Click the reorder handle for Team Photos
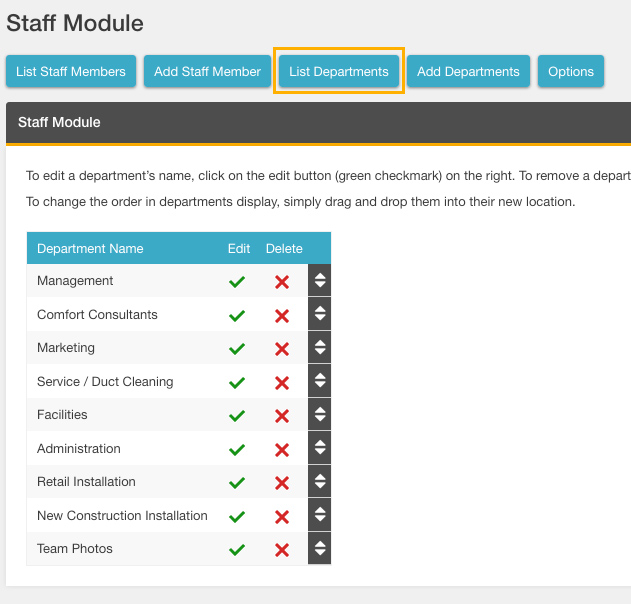 click(x=319, y=549)
